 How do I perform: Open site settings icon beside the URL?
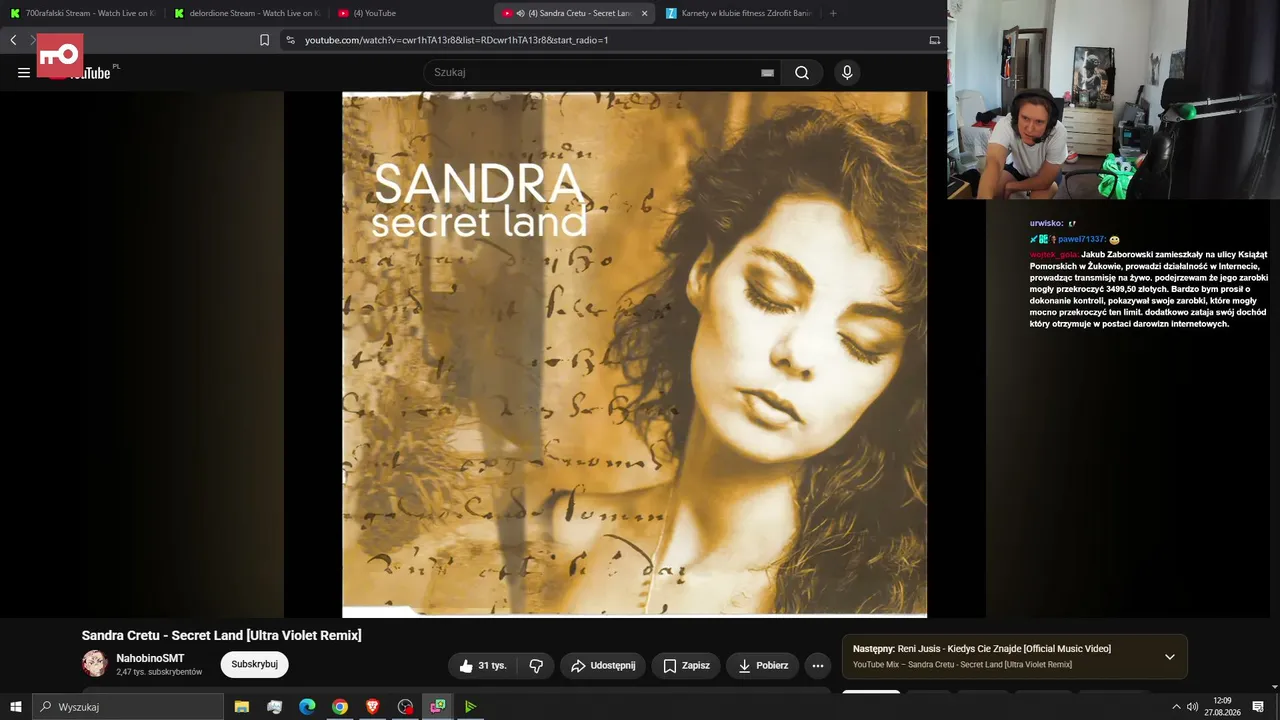click(290, 40)
